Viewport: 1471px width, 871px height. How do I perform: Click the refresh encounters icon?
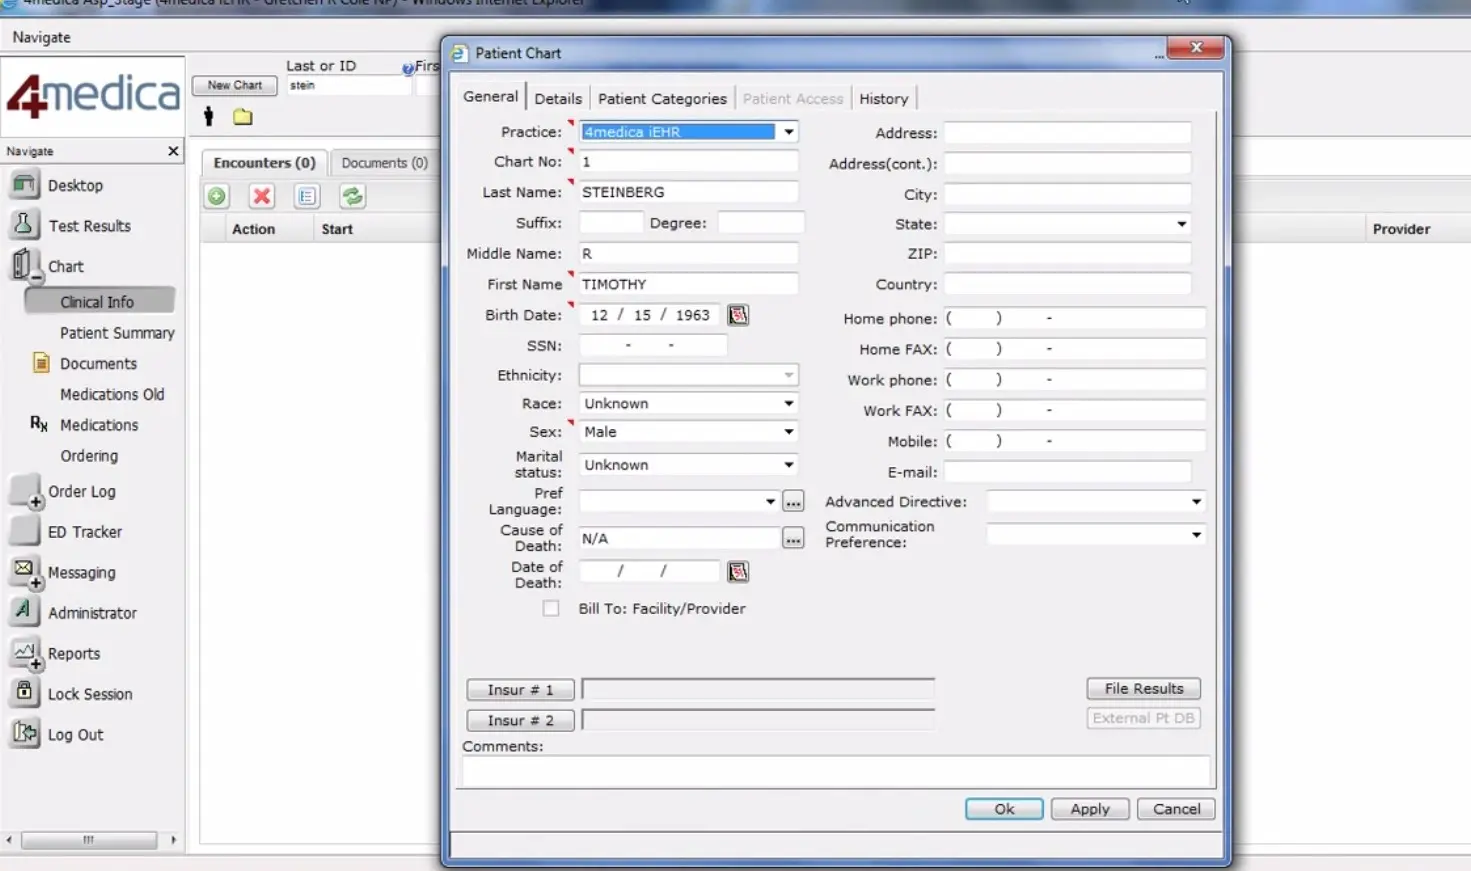(x=352, y=196)
